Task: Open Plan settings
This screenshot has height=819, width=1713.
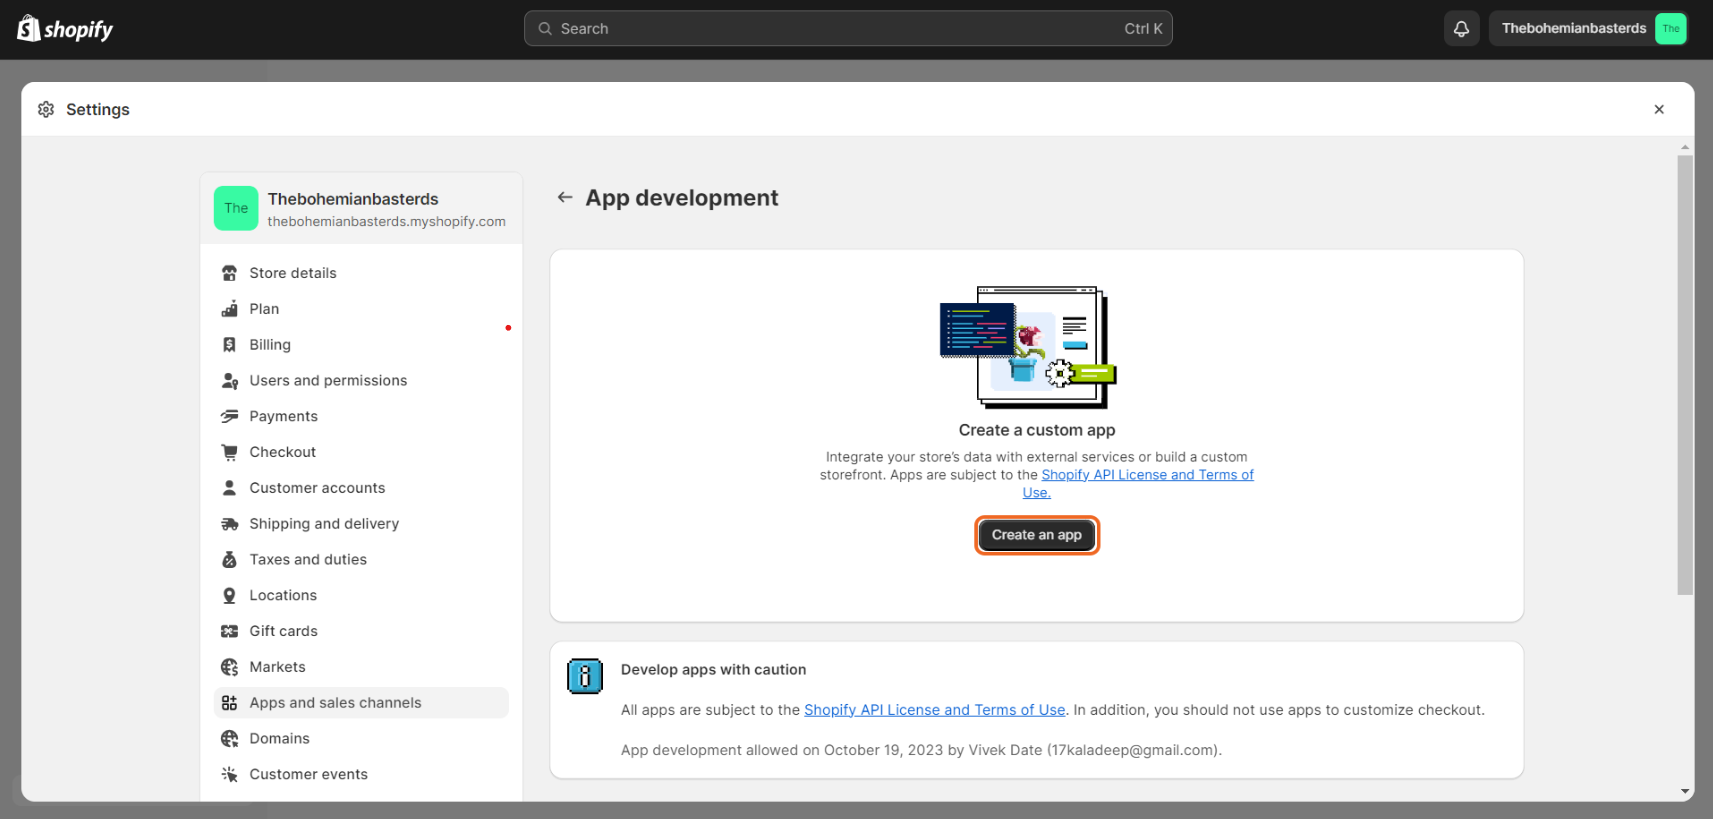Action: click(361, 309)
